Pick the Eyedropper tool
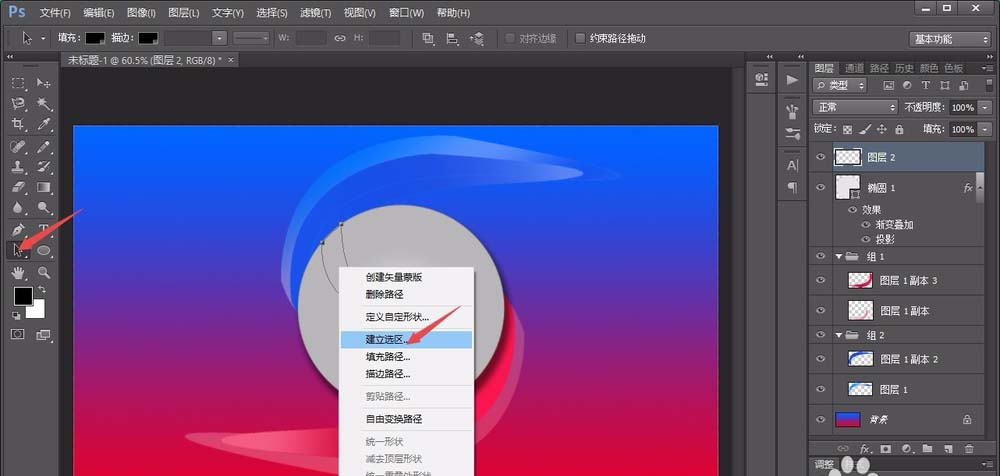The height and width of the screenshot is (476, 1000). (44, 125)
